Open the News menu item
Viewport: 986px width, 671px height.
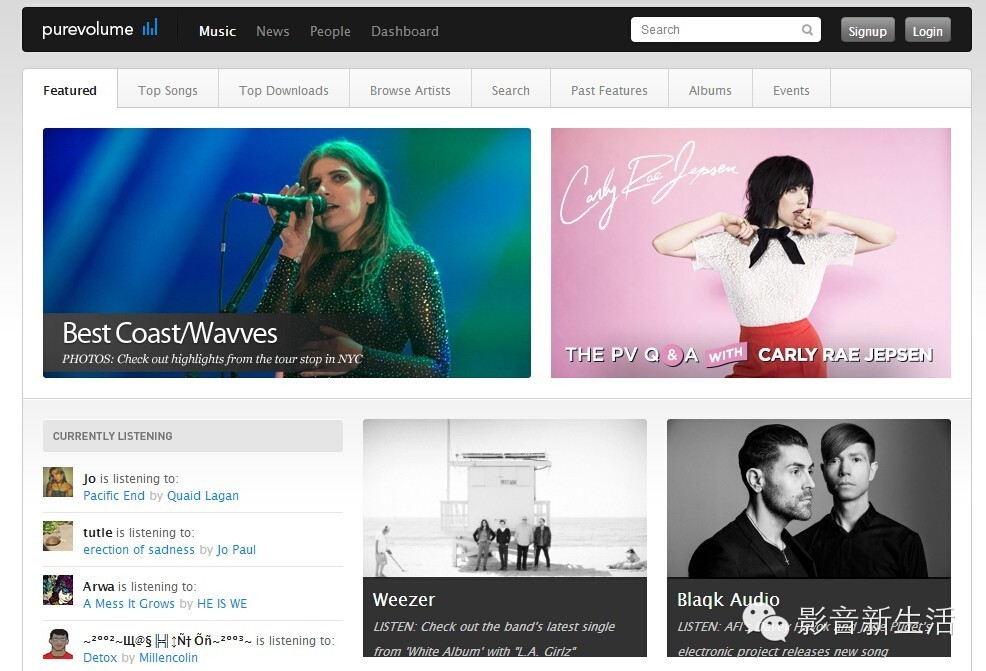point(272,31)
